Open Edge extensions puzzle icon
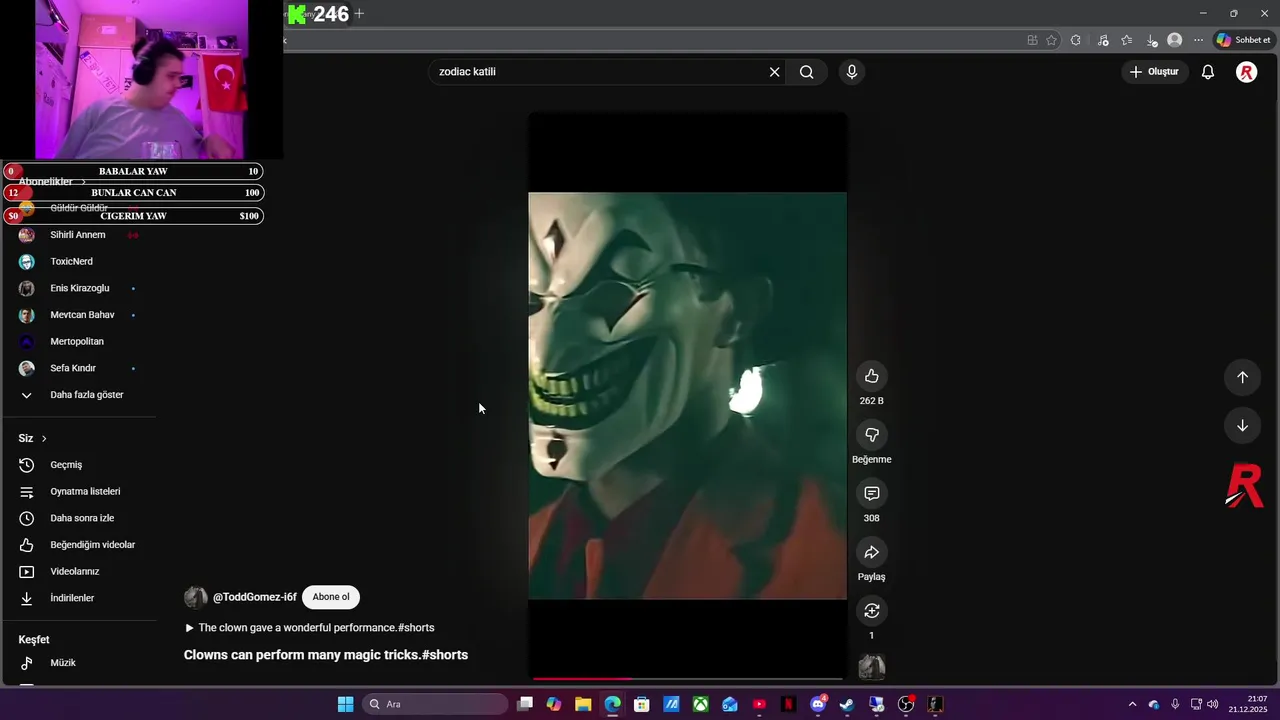Screen dimensions: 1280x720 coord(1076,40)
